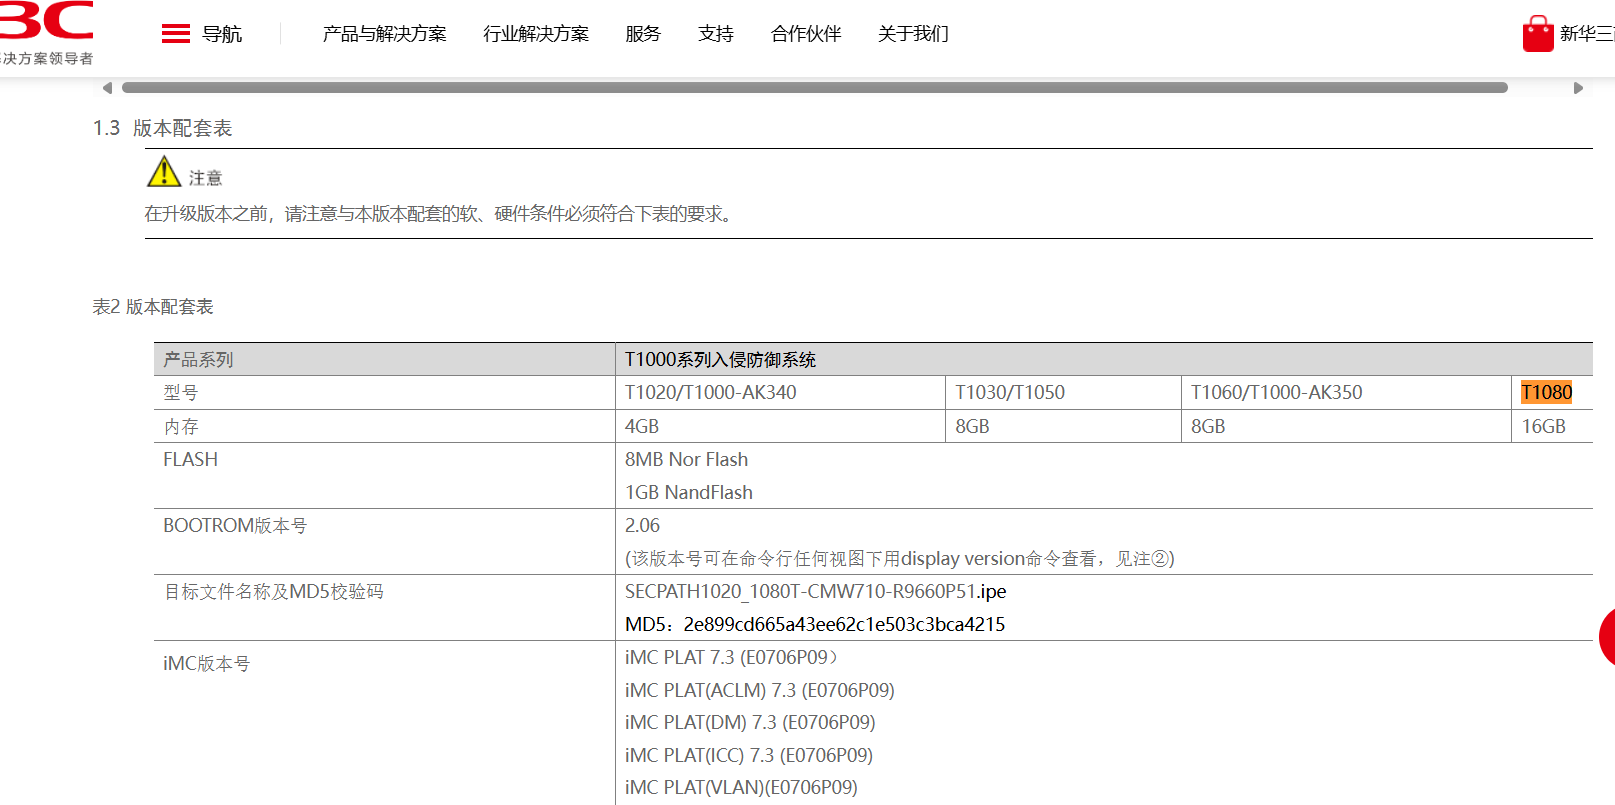Click the SECPATH1020_1080T-CMW710-R9660P51.ipe filename
This screenshot has height=805, width=1615.
coord(816,591)
